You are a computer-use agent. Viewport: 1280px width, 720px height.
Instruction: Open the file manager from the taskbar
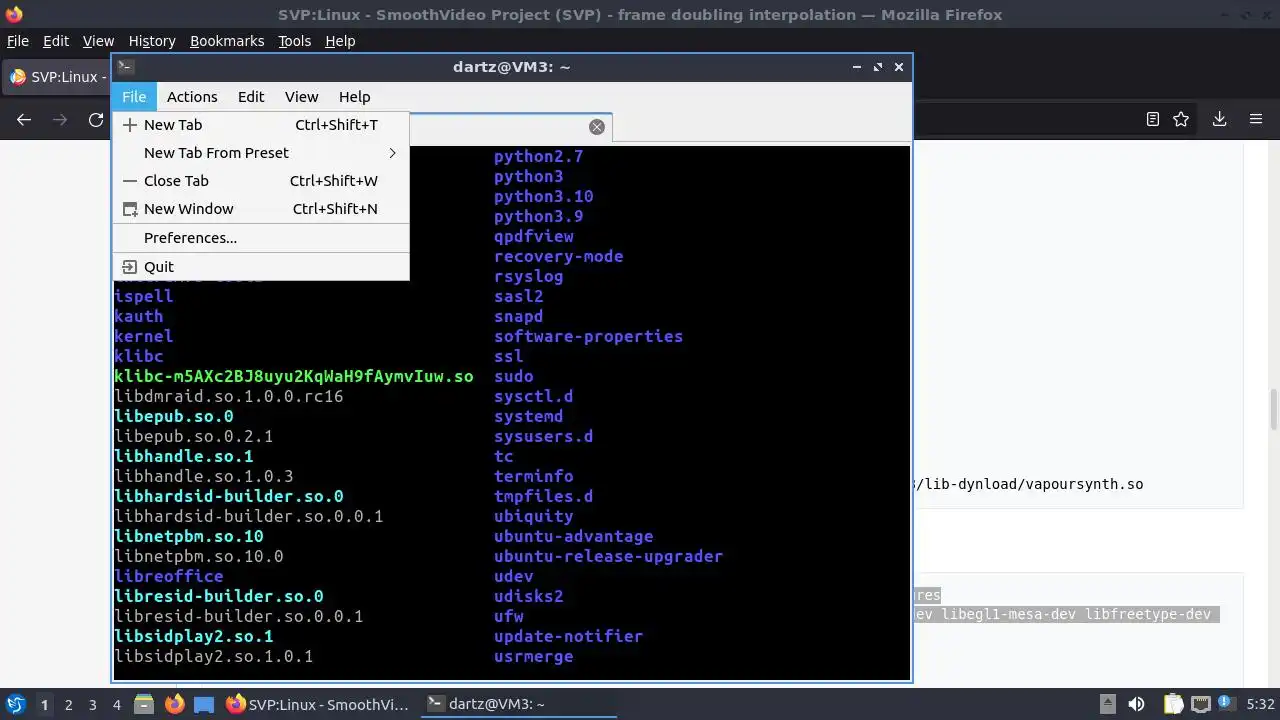pyautogui.click(x=143, y=705)
